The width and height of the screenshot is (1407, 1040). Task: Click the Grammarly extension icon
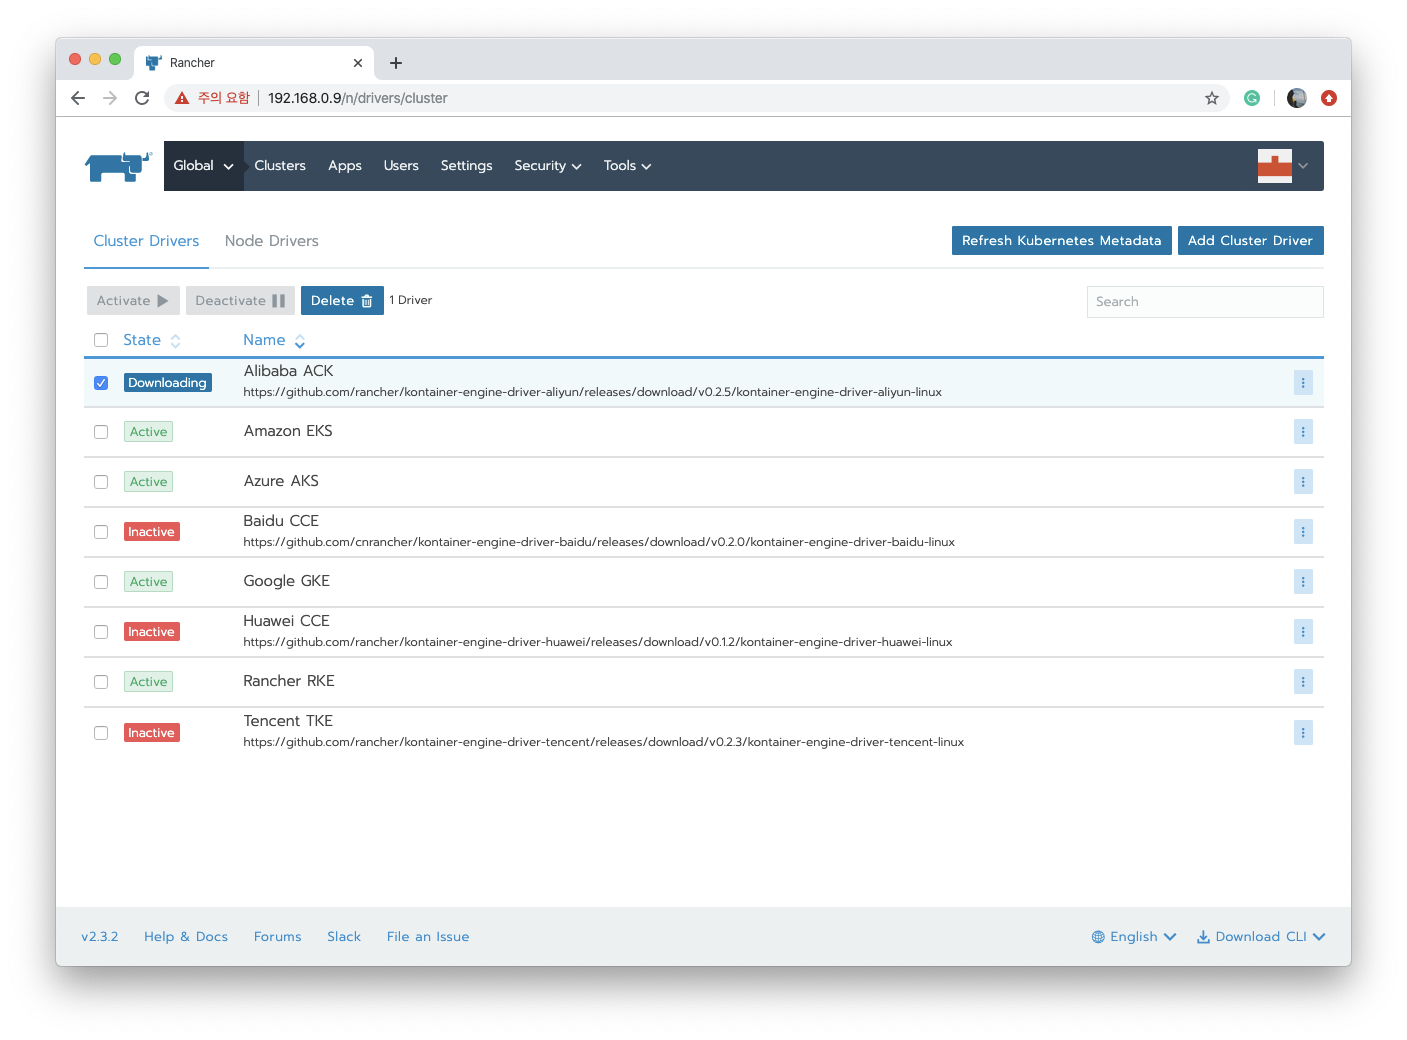pos(1252,98)
